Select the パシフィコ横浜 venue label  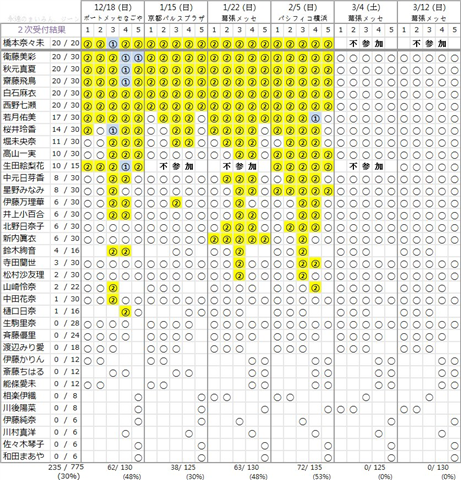pos(303,18)
